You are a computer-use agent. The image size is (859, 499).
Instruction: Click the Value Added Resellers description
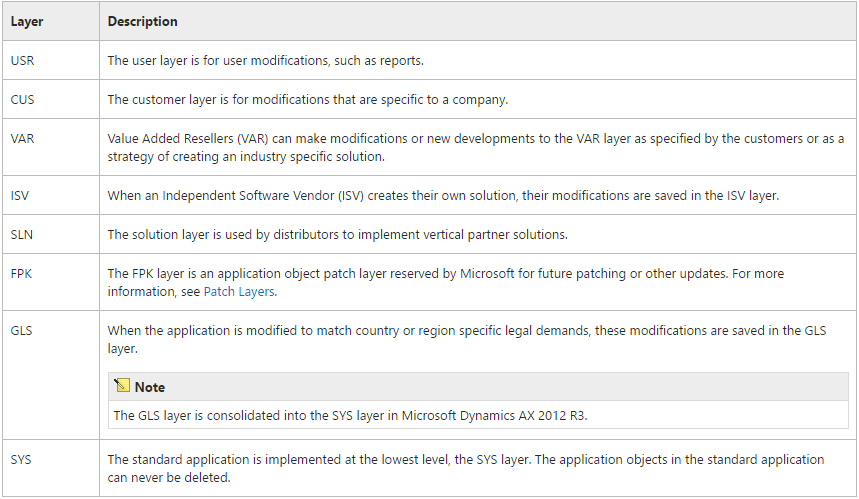pos(476,147)
